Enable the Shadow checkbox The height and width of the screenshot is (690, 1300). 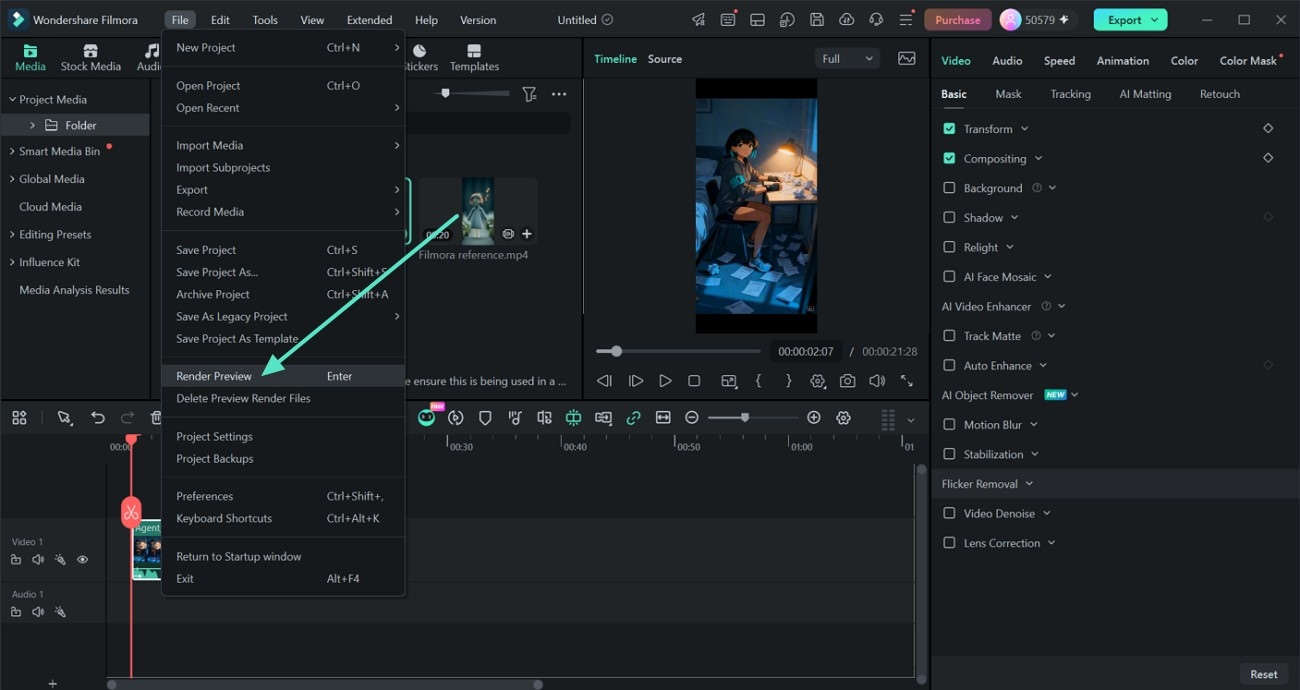pos(949,217)
